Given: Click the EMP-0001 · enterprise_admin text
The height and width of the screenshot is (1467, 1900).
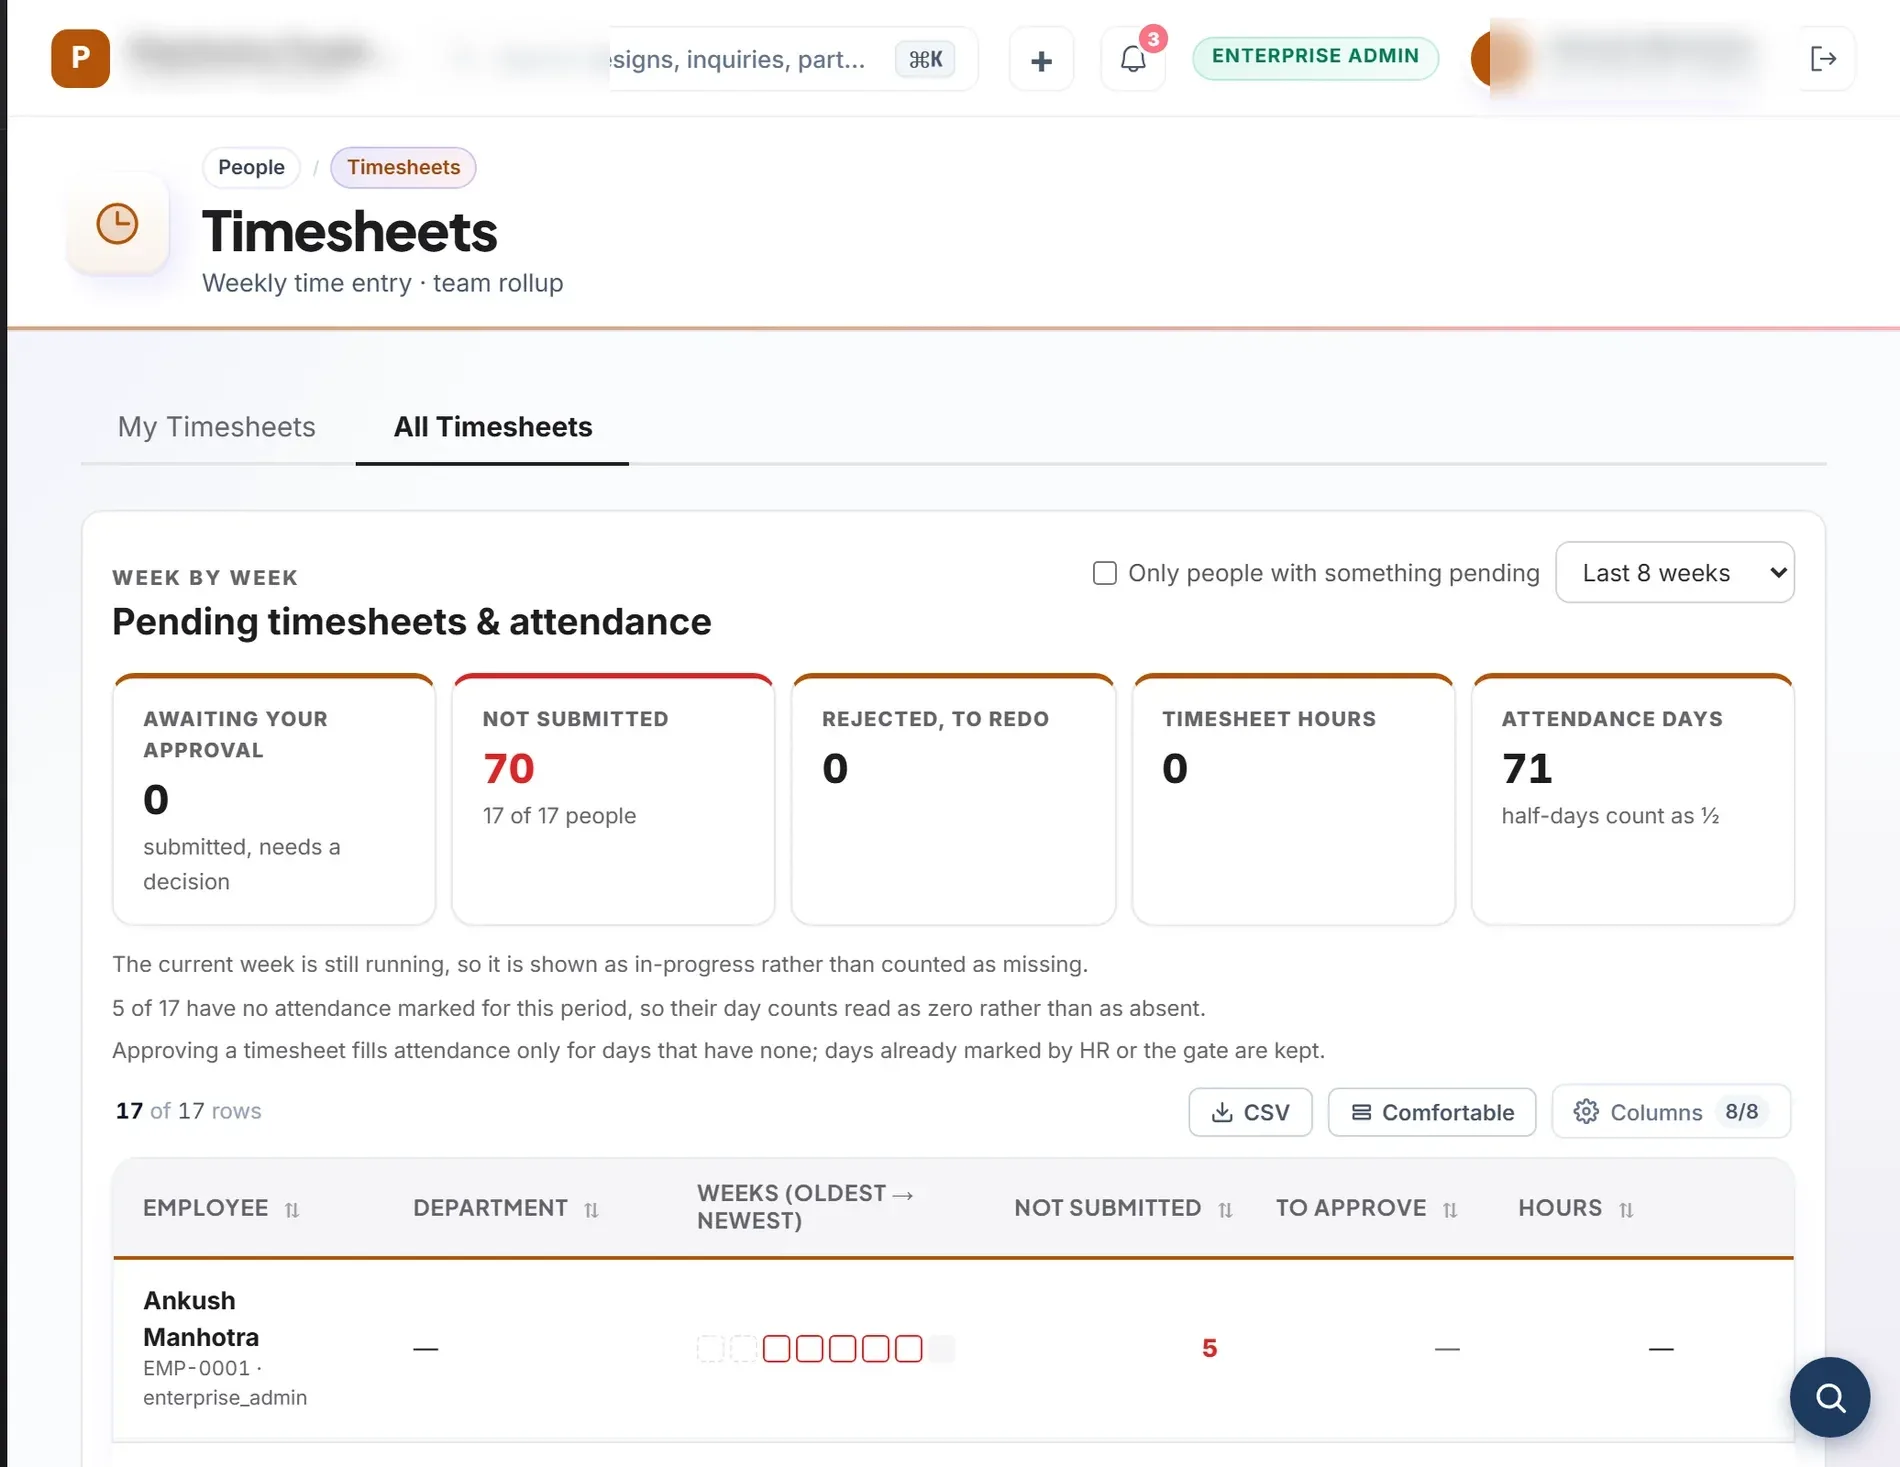Looking at the screenshot, I should point(225,1383).
